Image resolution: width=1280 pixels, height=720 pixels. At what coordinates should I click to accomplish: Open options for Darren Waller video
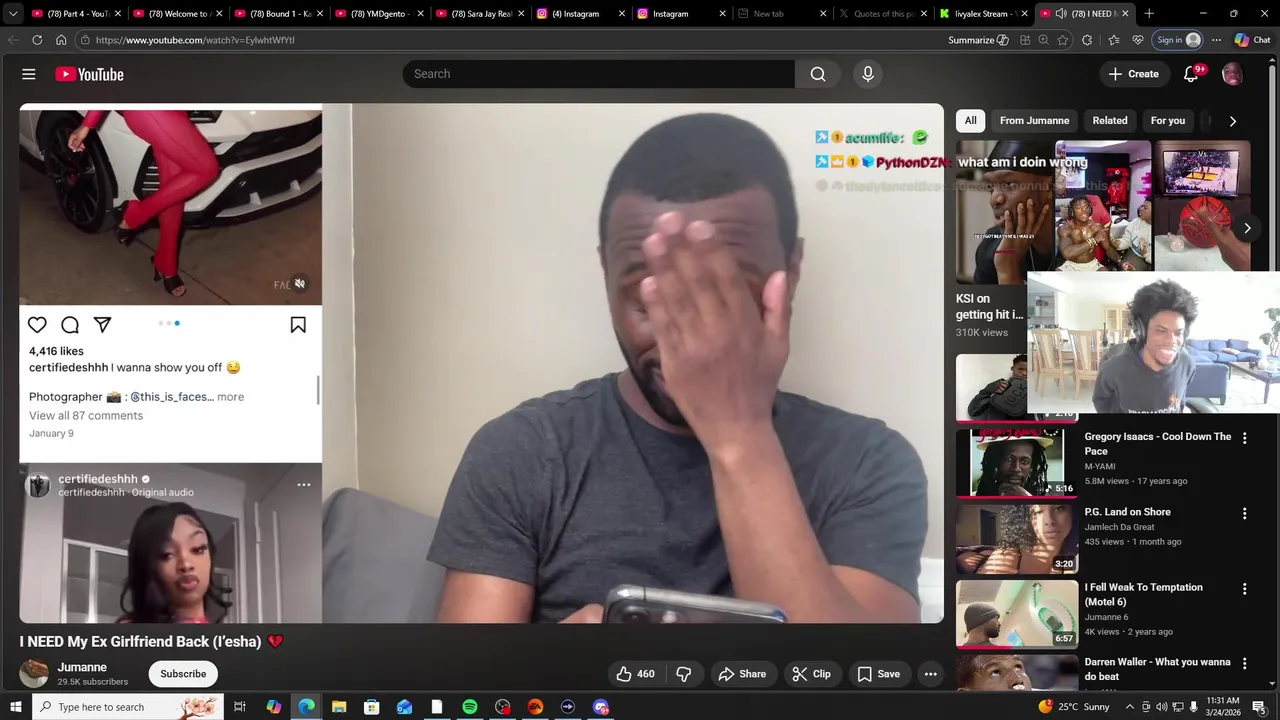[1245, 663]
